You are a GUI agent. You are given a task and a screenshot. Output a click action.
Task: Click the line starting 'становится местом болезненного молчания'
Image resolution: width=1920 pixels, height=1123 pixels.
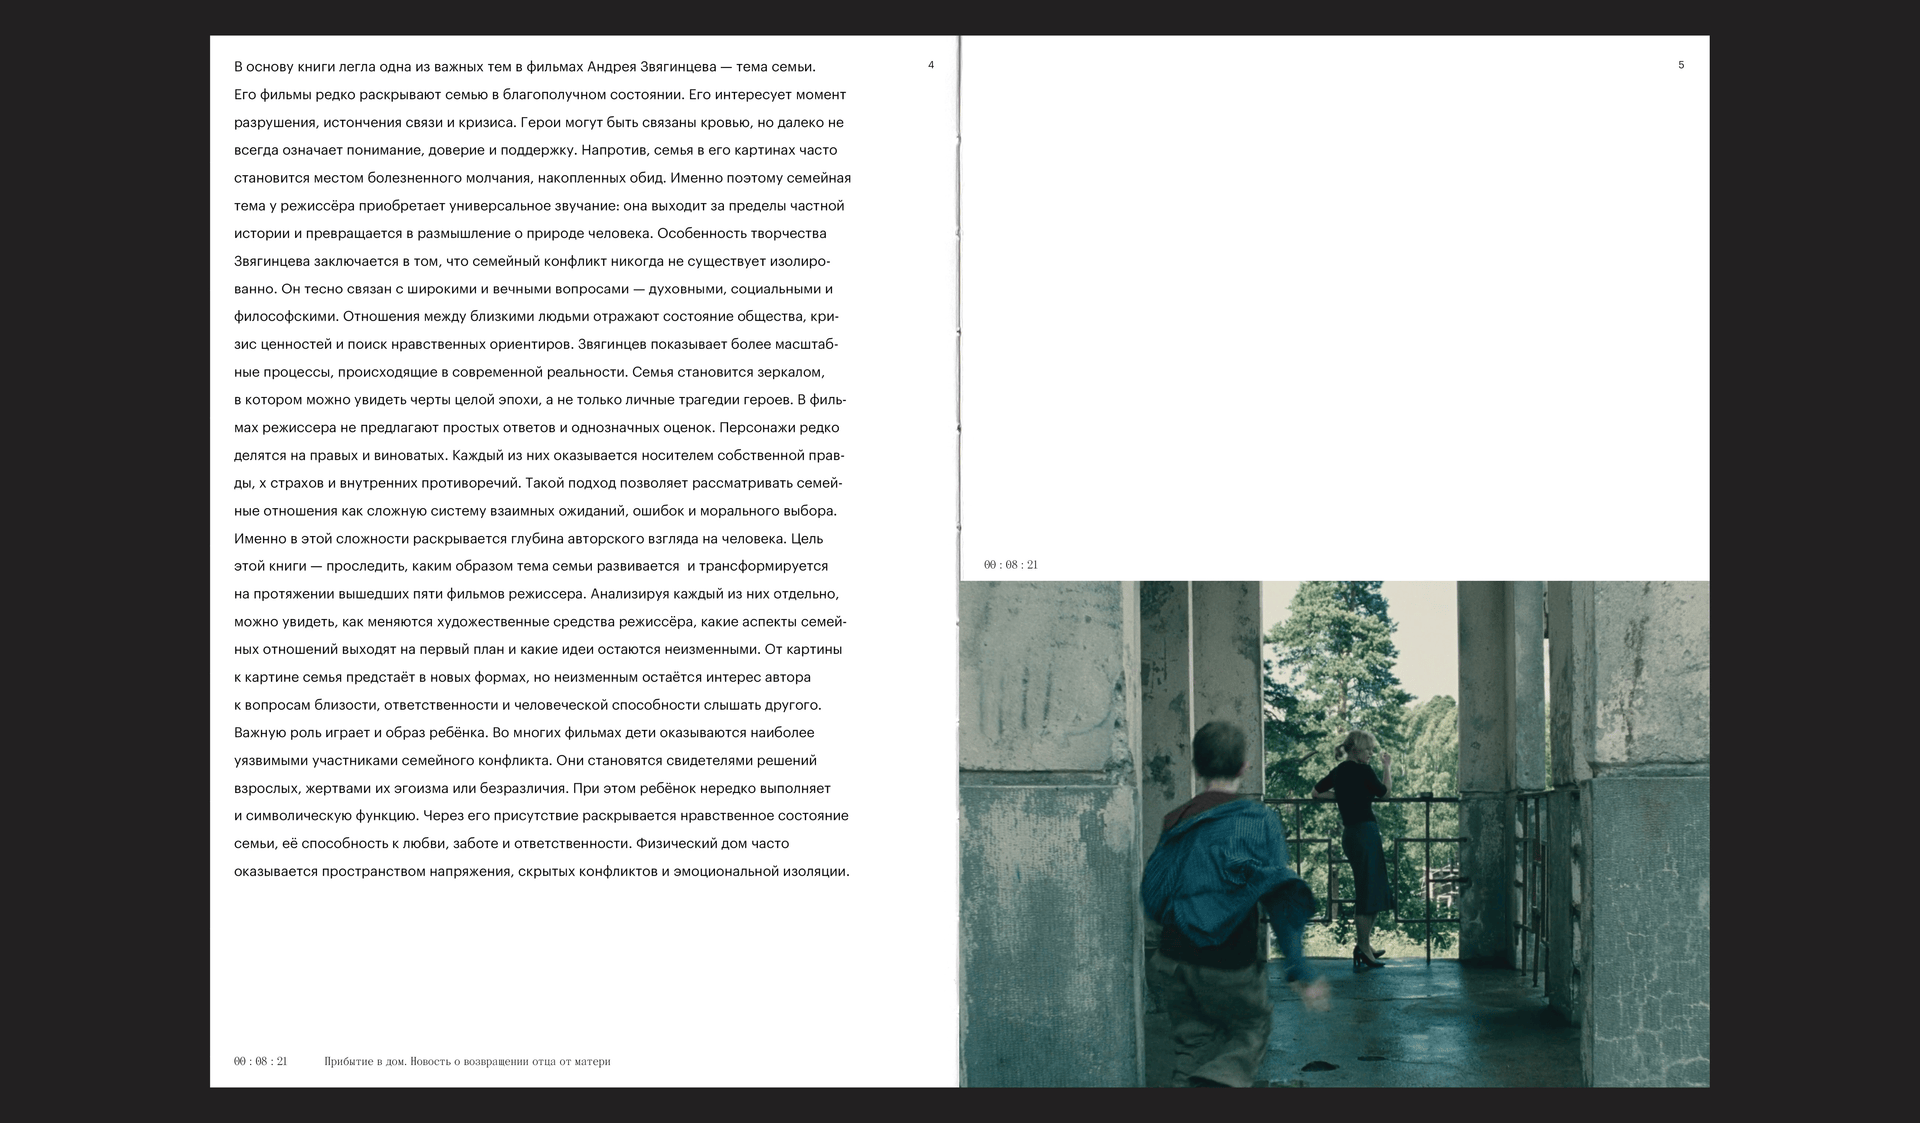click(543, 178)
